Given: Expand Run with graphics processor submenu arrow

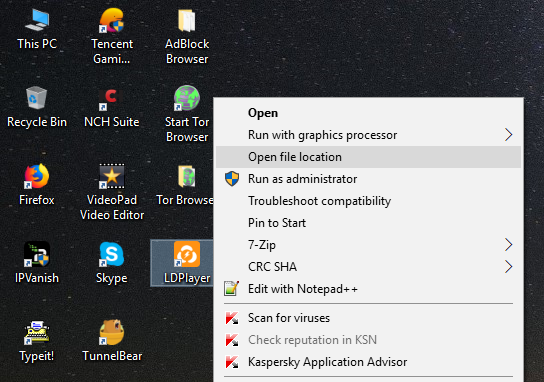Looking at the screenshot, I should (508, 135).
